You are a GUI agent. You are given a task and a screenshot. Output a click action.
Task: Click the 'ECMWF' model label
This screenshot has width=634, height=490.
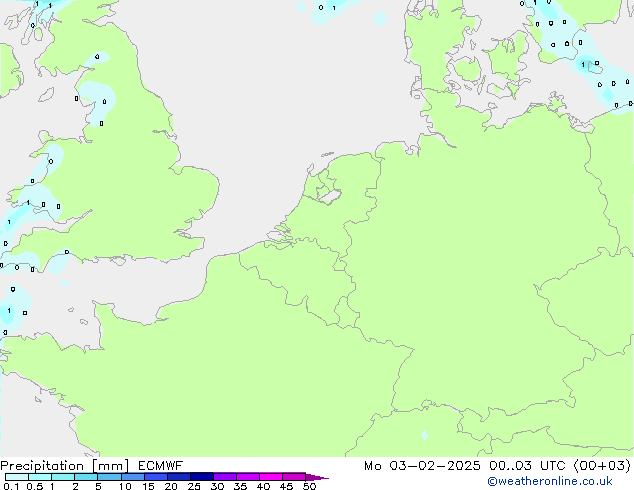click(x=161, y=466)
